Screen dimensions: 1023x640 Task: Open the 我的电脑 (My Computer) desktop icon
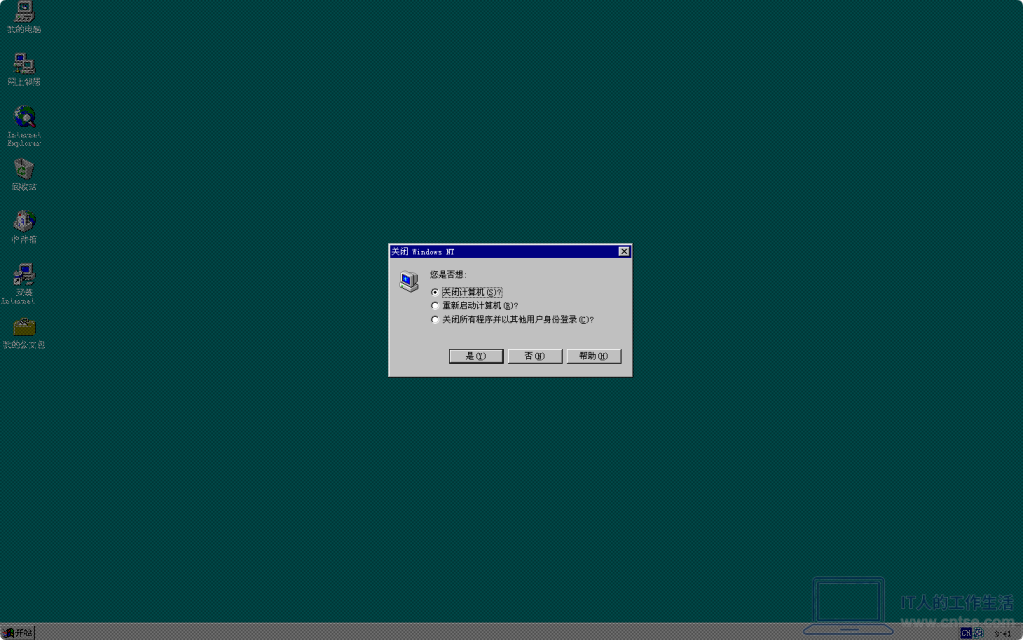(x=24, y=16)
